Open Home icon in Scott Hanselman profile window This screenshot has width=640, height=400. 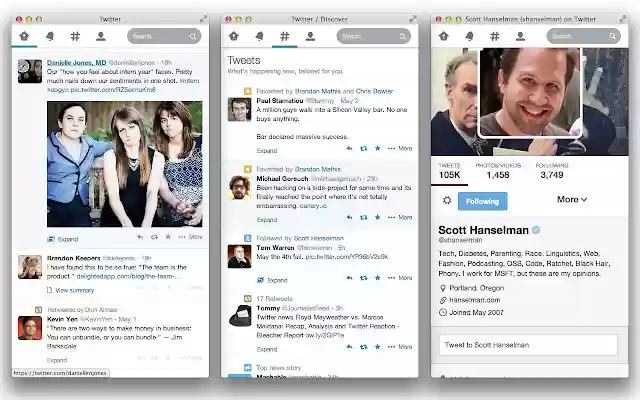(444, 37)
